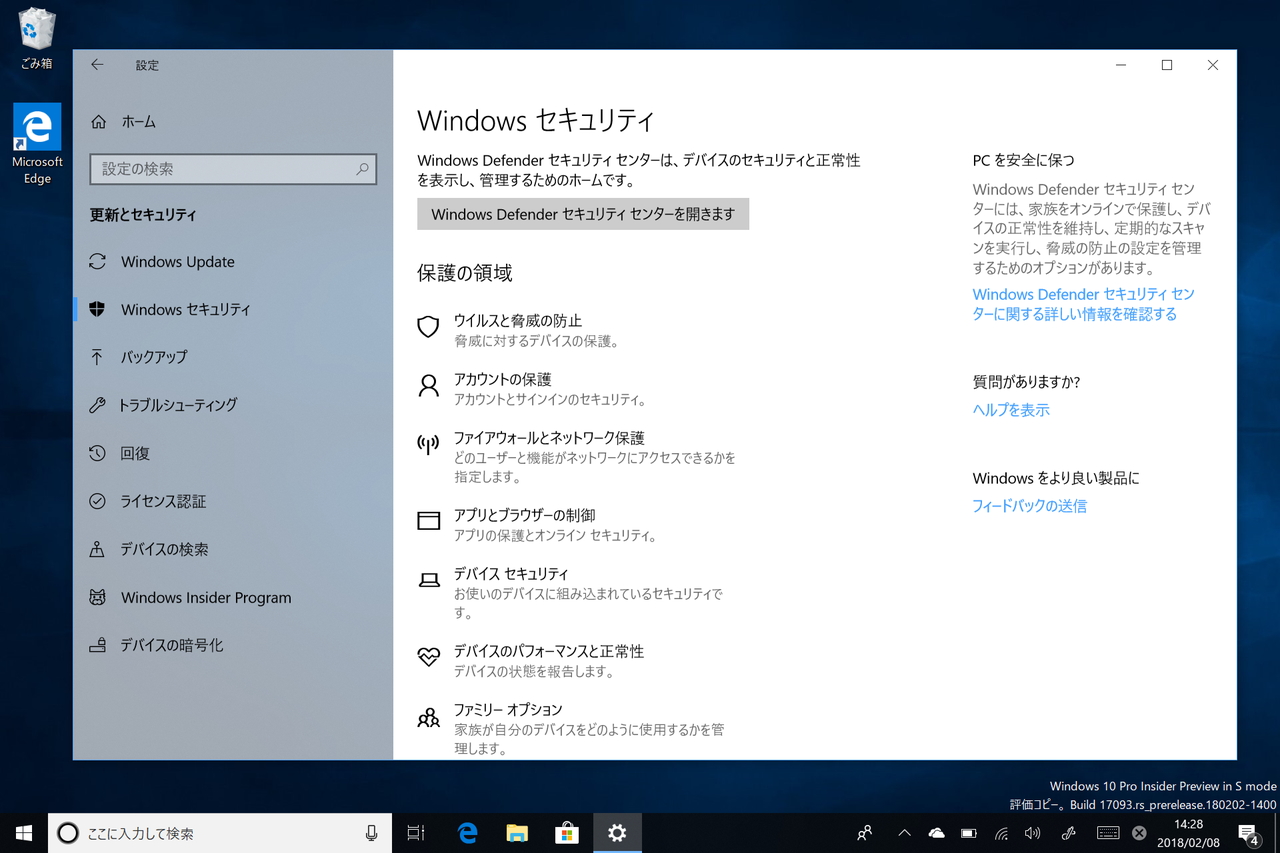Open ファミリー オプション family icon
Image resolution: width=1280 pixels, height=853 pixels.
(428, 716)
